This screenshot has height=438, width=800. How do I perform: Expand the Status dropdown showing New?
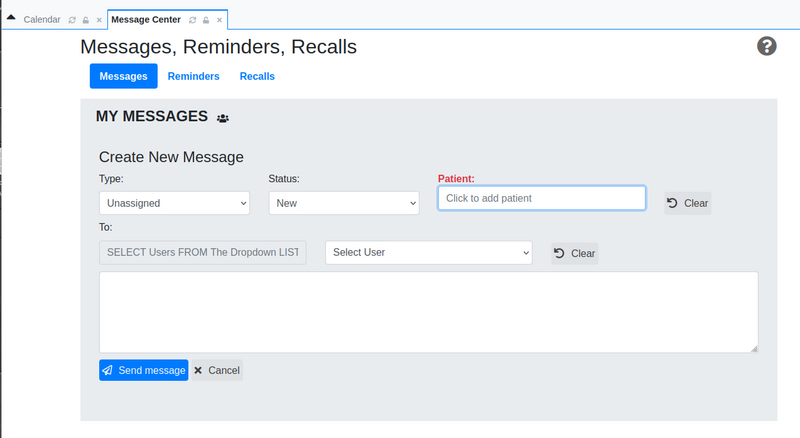coord(344,203)
